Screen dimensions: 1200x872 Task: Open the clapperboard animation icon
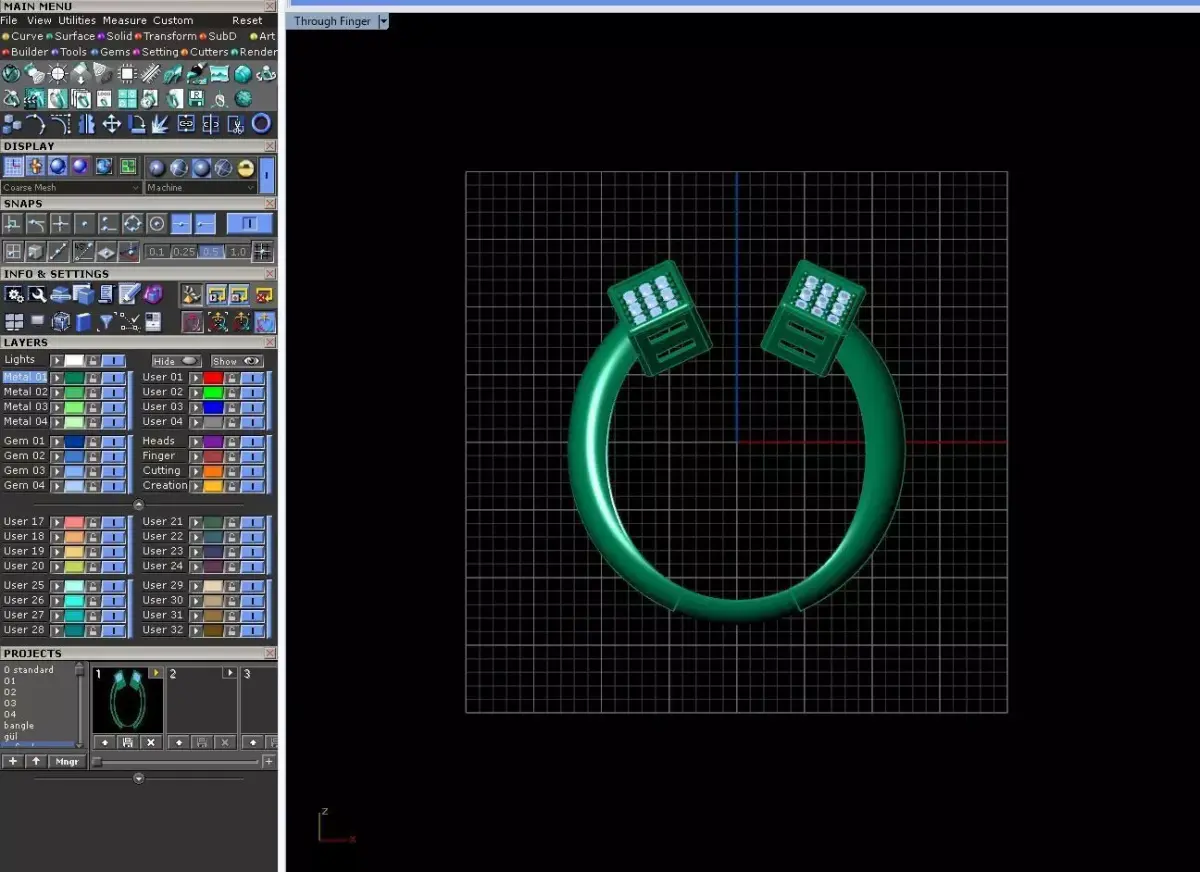click(x=34, y=99)
